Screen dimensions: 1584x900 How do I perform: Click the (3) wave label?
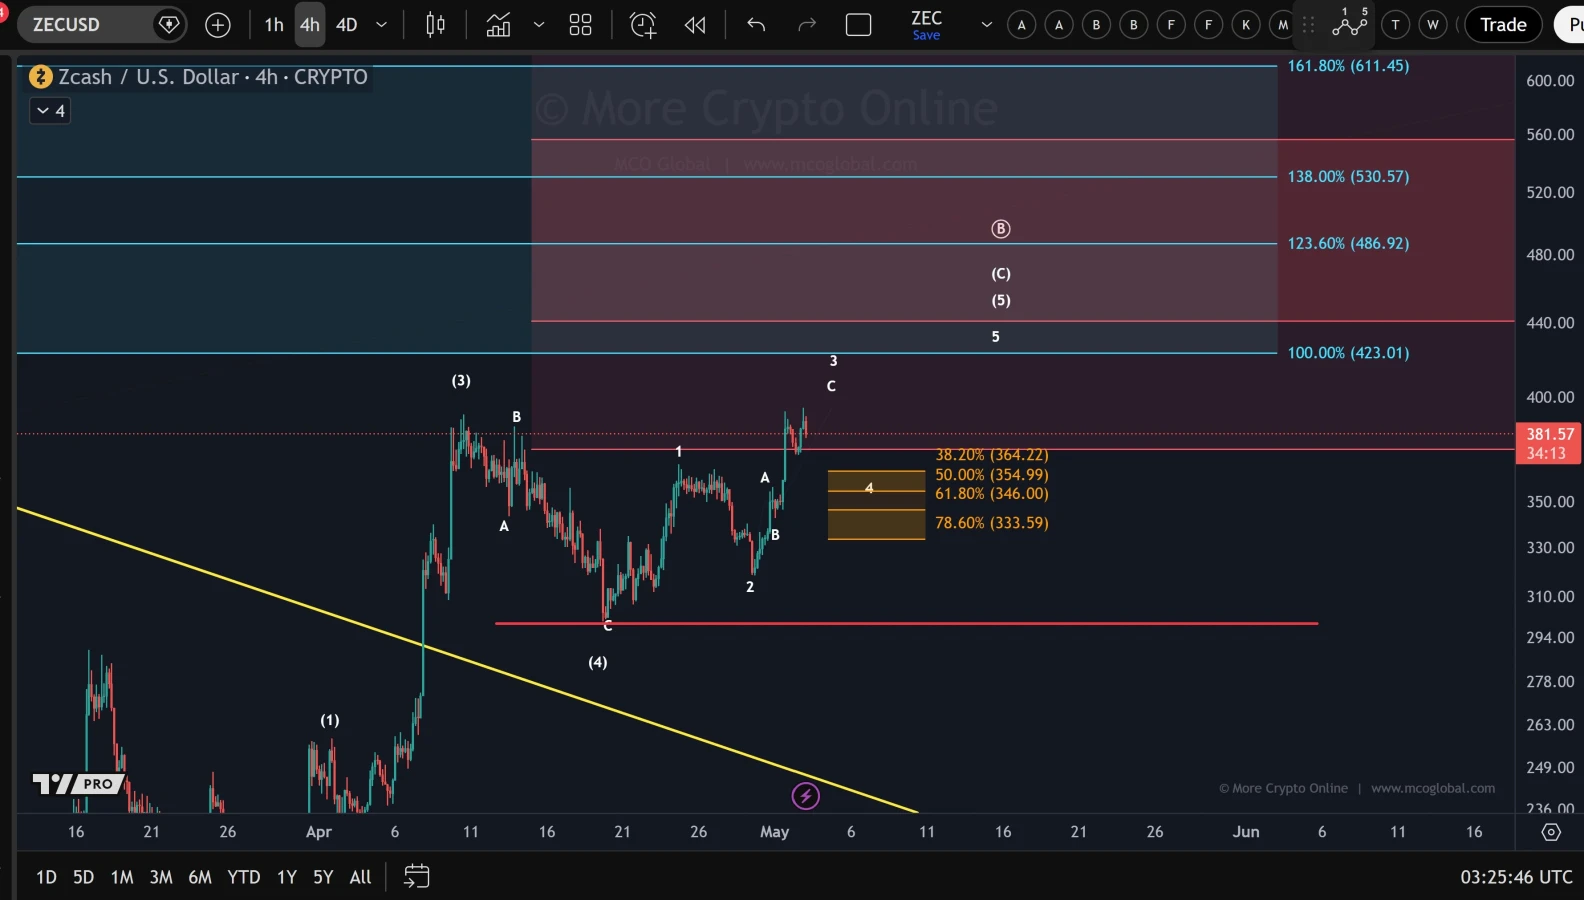point(460,381)
